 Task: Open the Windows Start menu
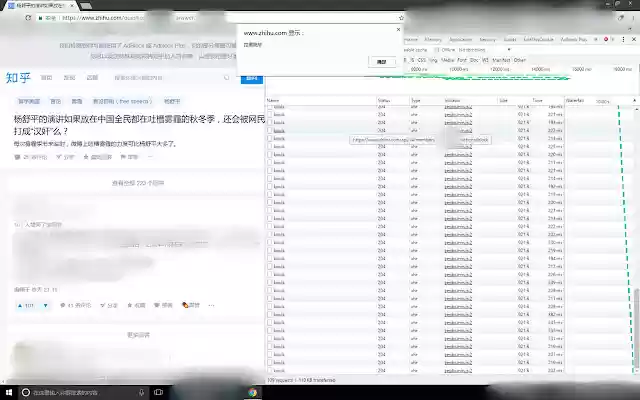tap(9, 393)
